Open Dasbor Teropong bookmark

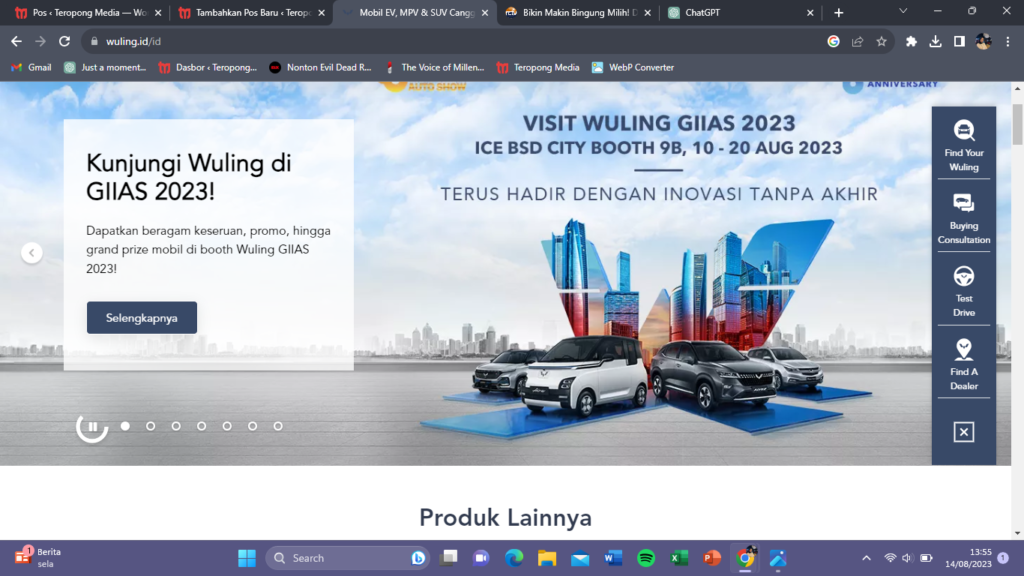208,67
